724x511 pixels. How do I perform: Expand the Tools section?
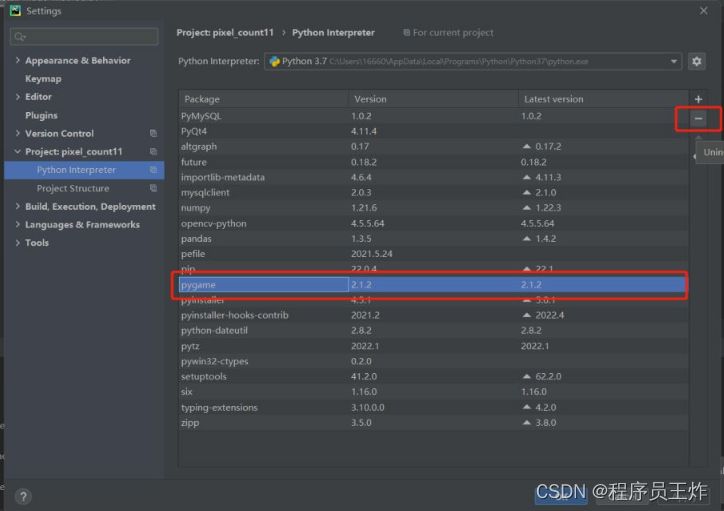point(18,243)
